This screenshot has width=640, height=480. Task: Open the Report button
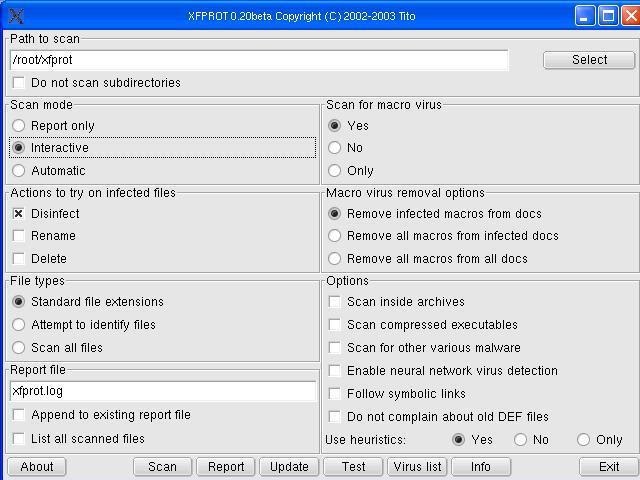[x=226, y=467]
